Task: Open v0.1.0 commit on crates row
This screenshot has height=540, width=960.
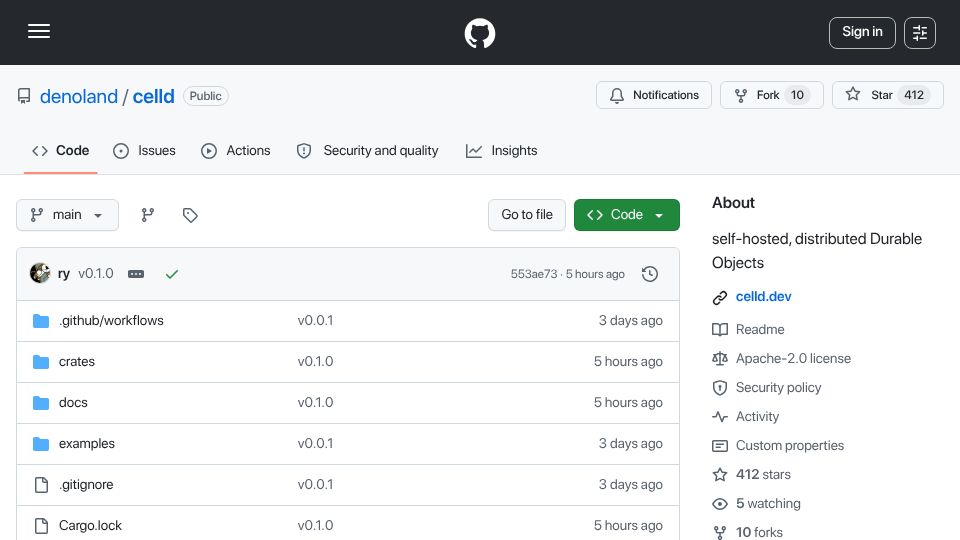Action: pyautogui.click(x=315, y=362)
